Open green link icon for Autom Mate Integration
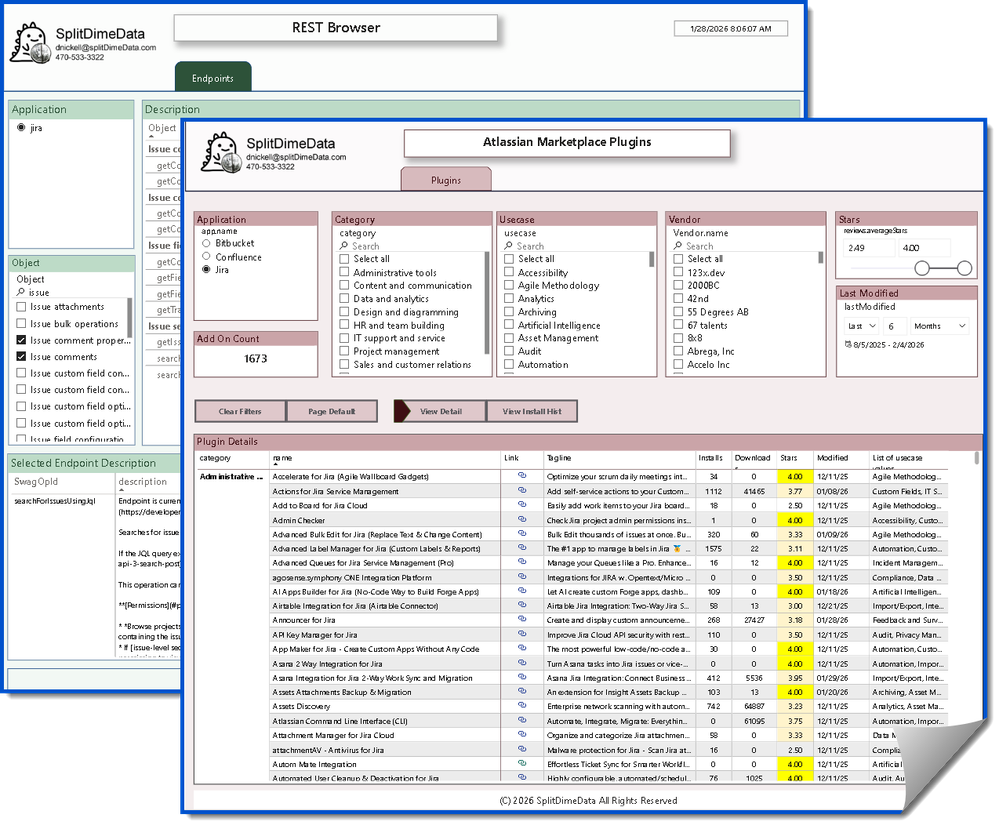Viewport: 999px width, 826px height. [522, 764]
